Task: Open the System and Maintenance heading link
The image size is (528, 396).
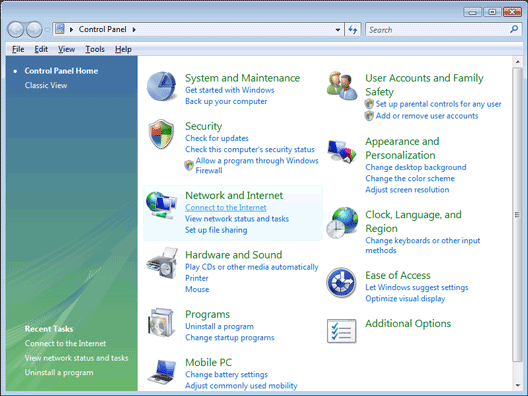Action: point(242,78)
